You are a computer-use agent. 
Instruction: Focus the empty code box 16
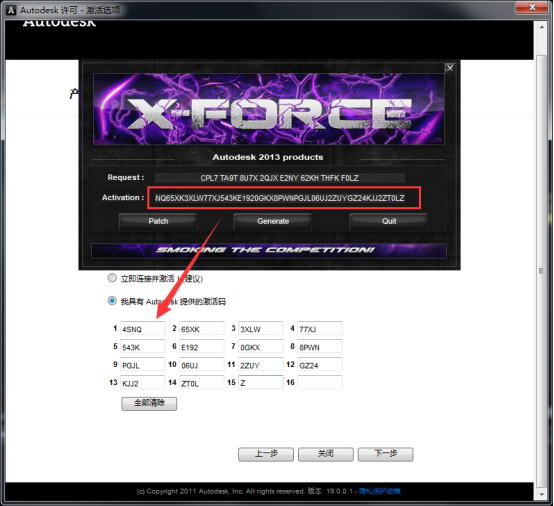320,382
